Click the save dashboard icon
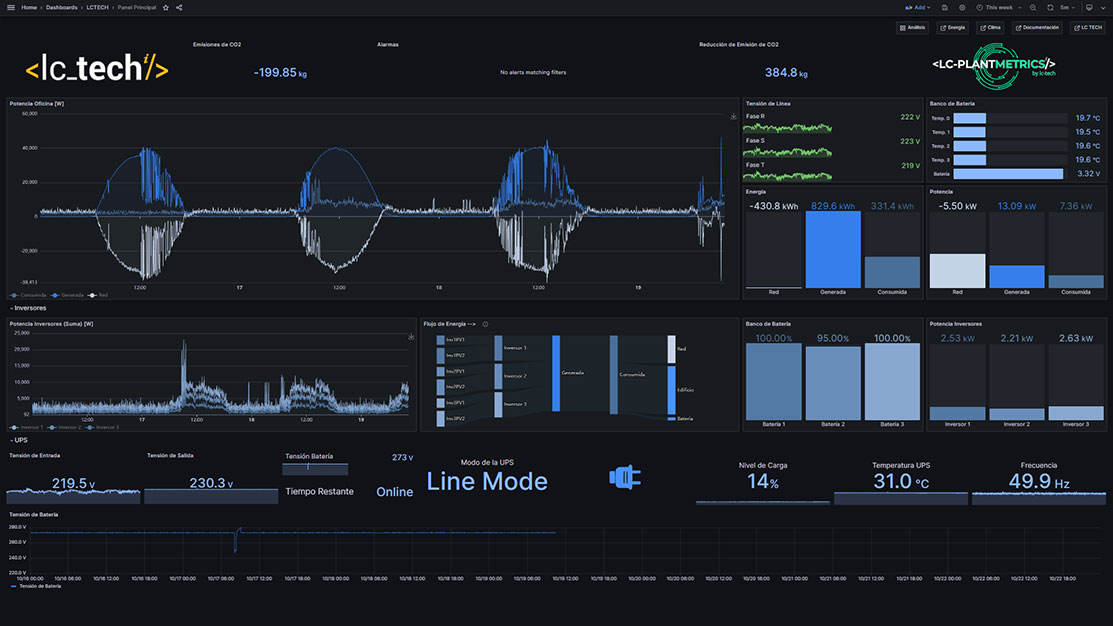This screenshot has width=1113, height=626. pyautogui.click(x=945, y=7)
